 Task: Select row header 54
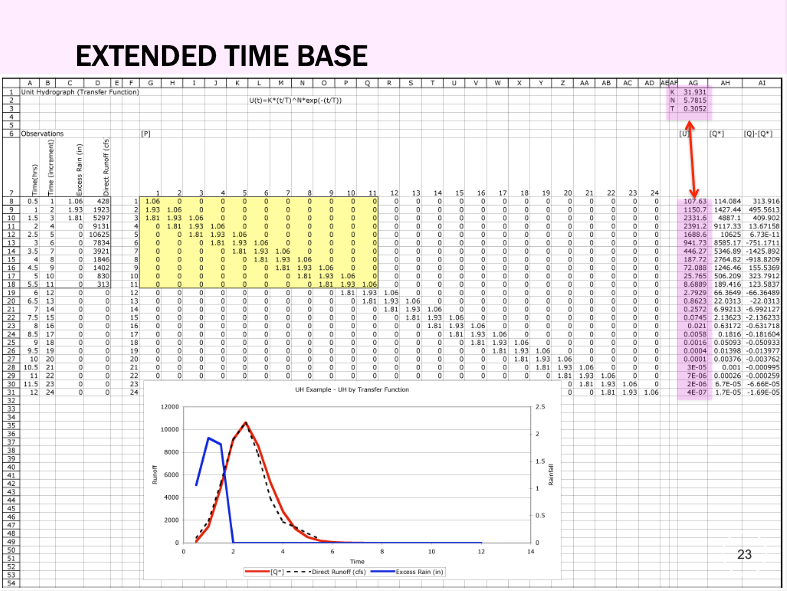(x=11, y=583)
